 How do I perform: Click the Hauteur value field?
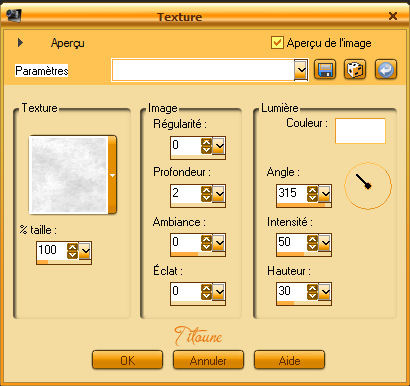(292, 291)
